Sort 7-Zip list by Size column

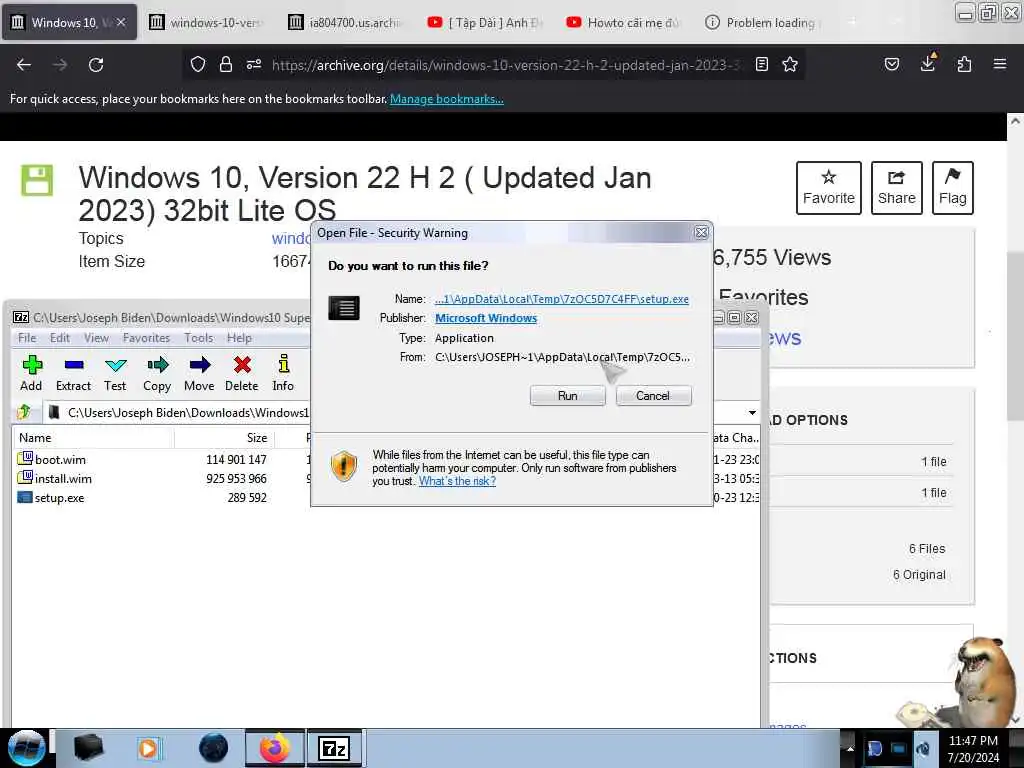click(x=225, y=438)
